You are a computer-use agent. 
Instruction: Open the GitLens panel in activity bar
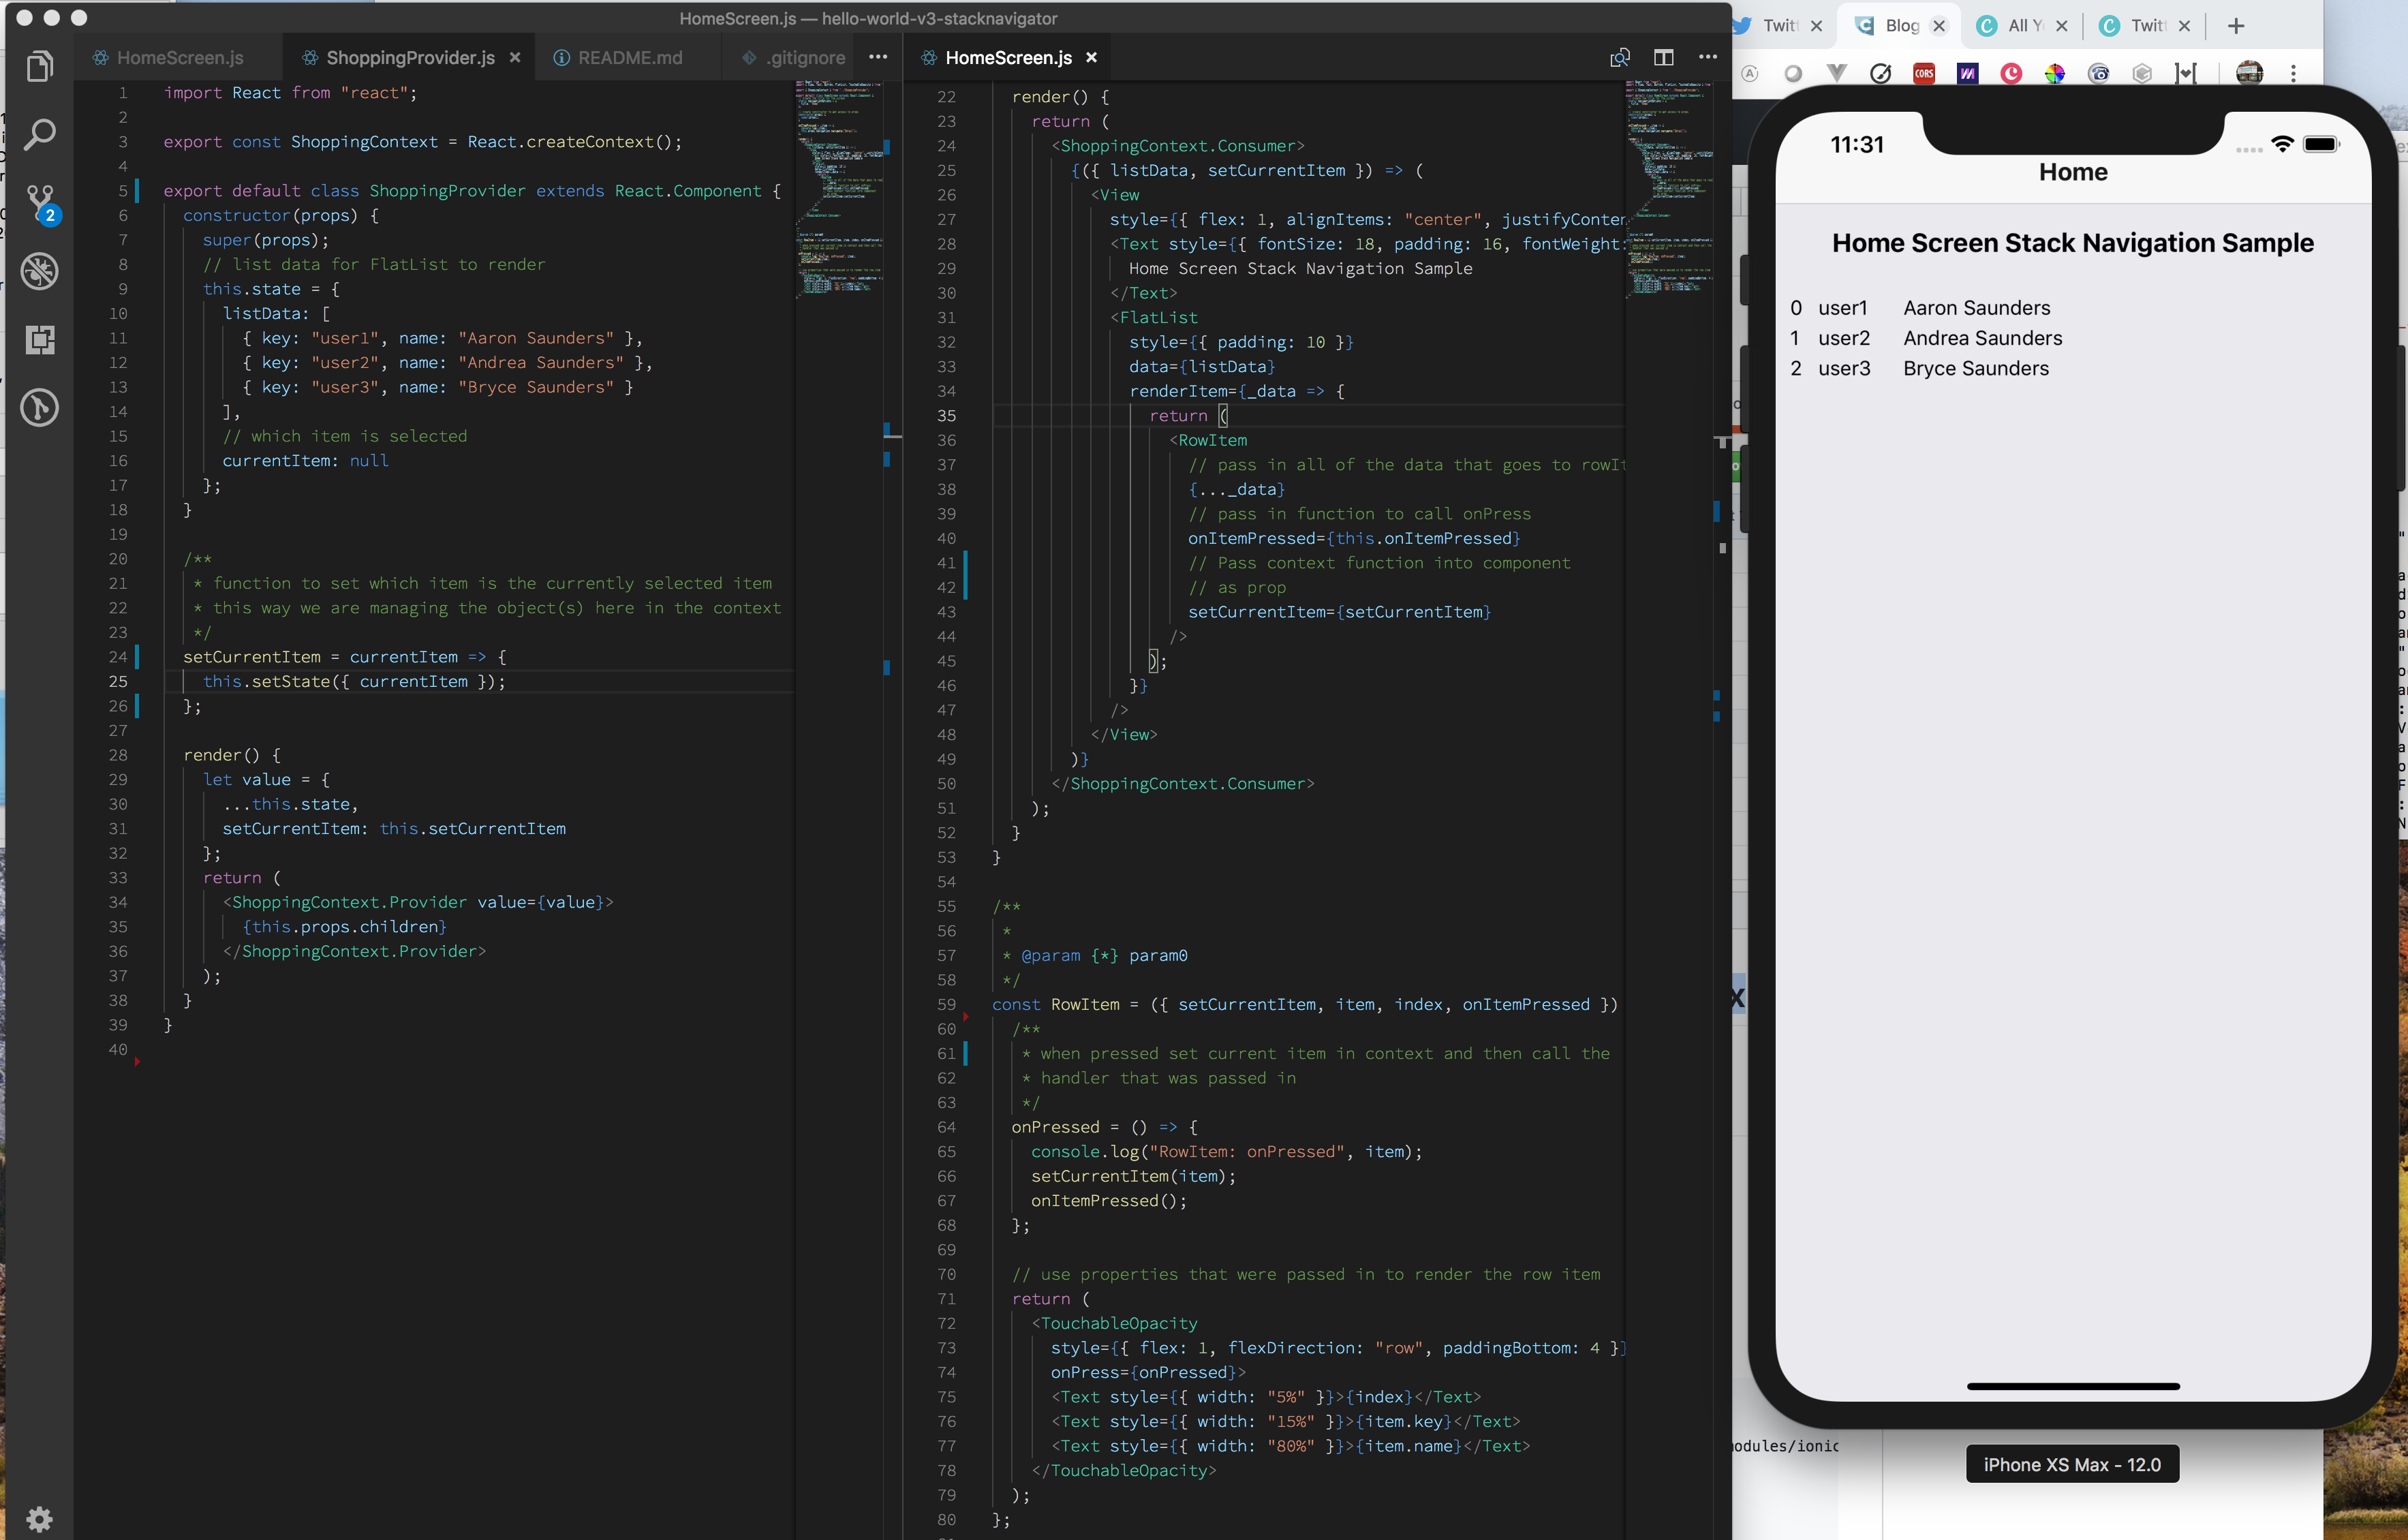(x=39, y=408)
